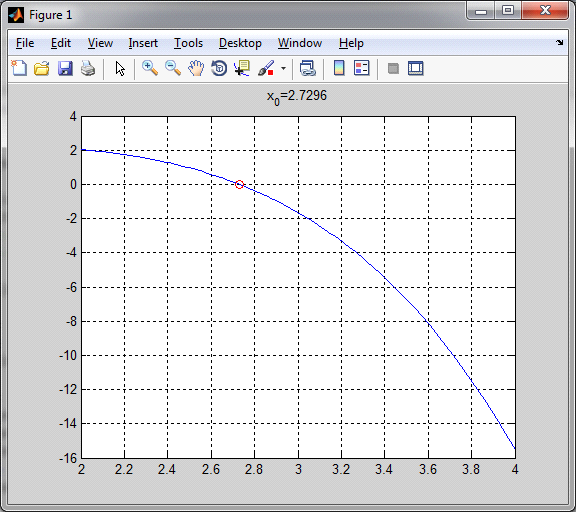
Task: Select the Edit Plot arrow tool
Action: point(120,69)
